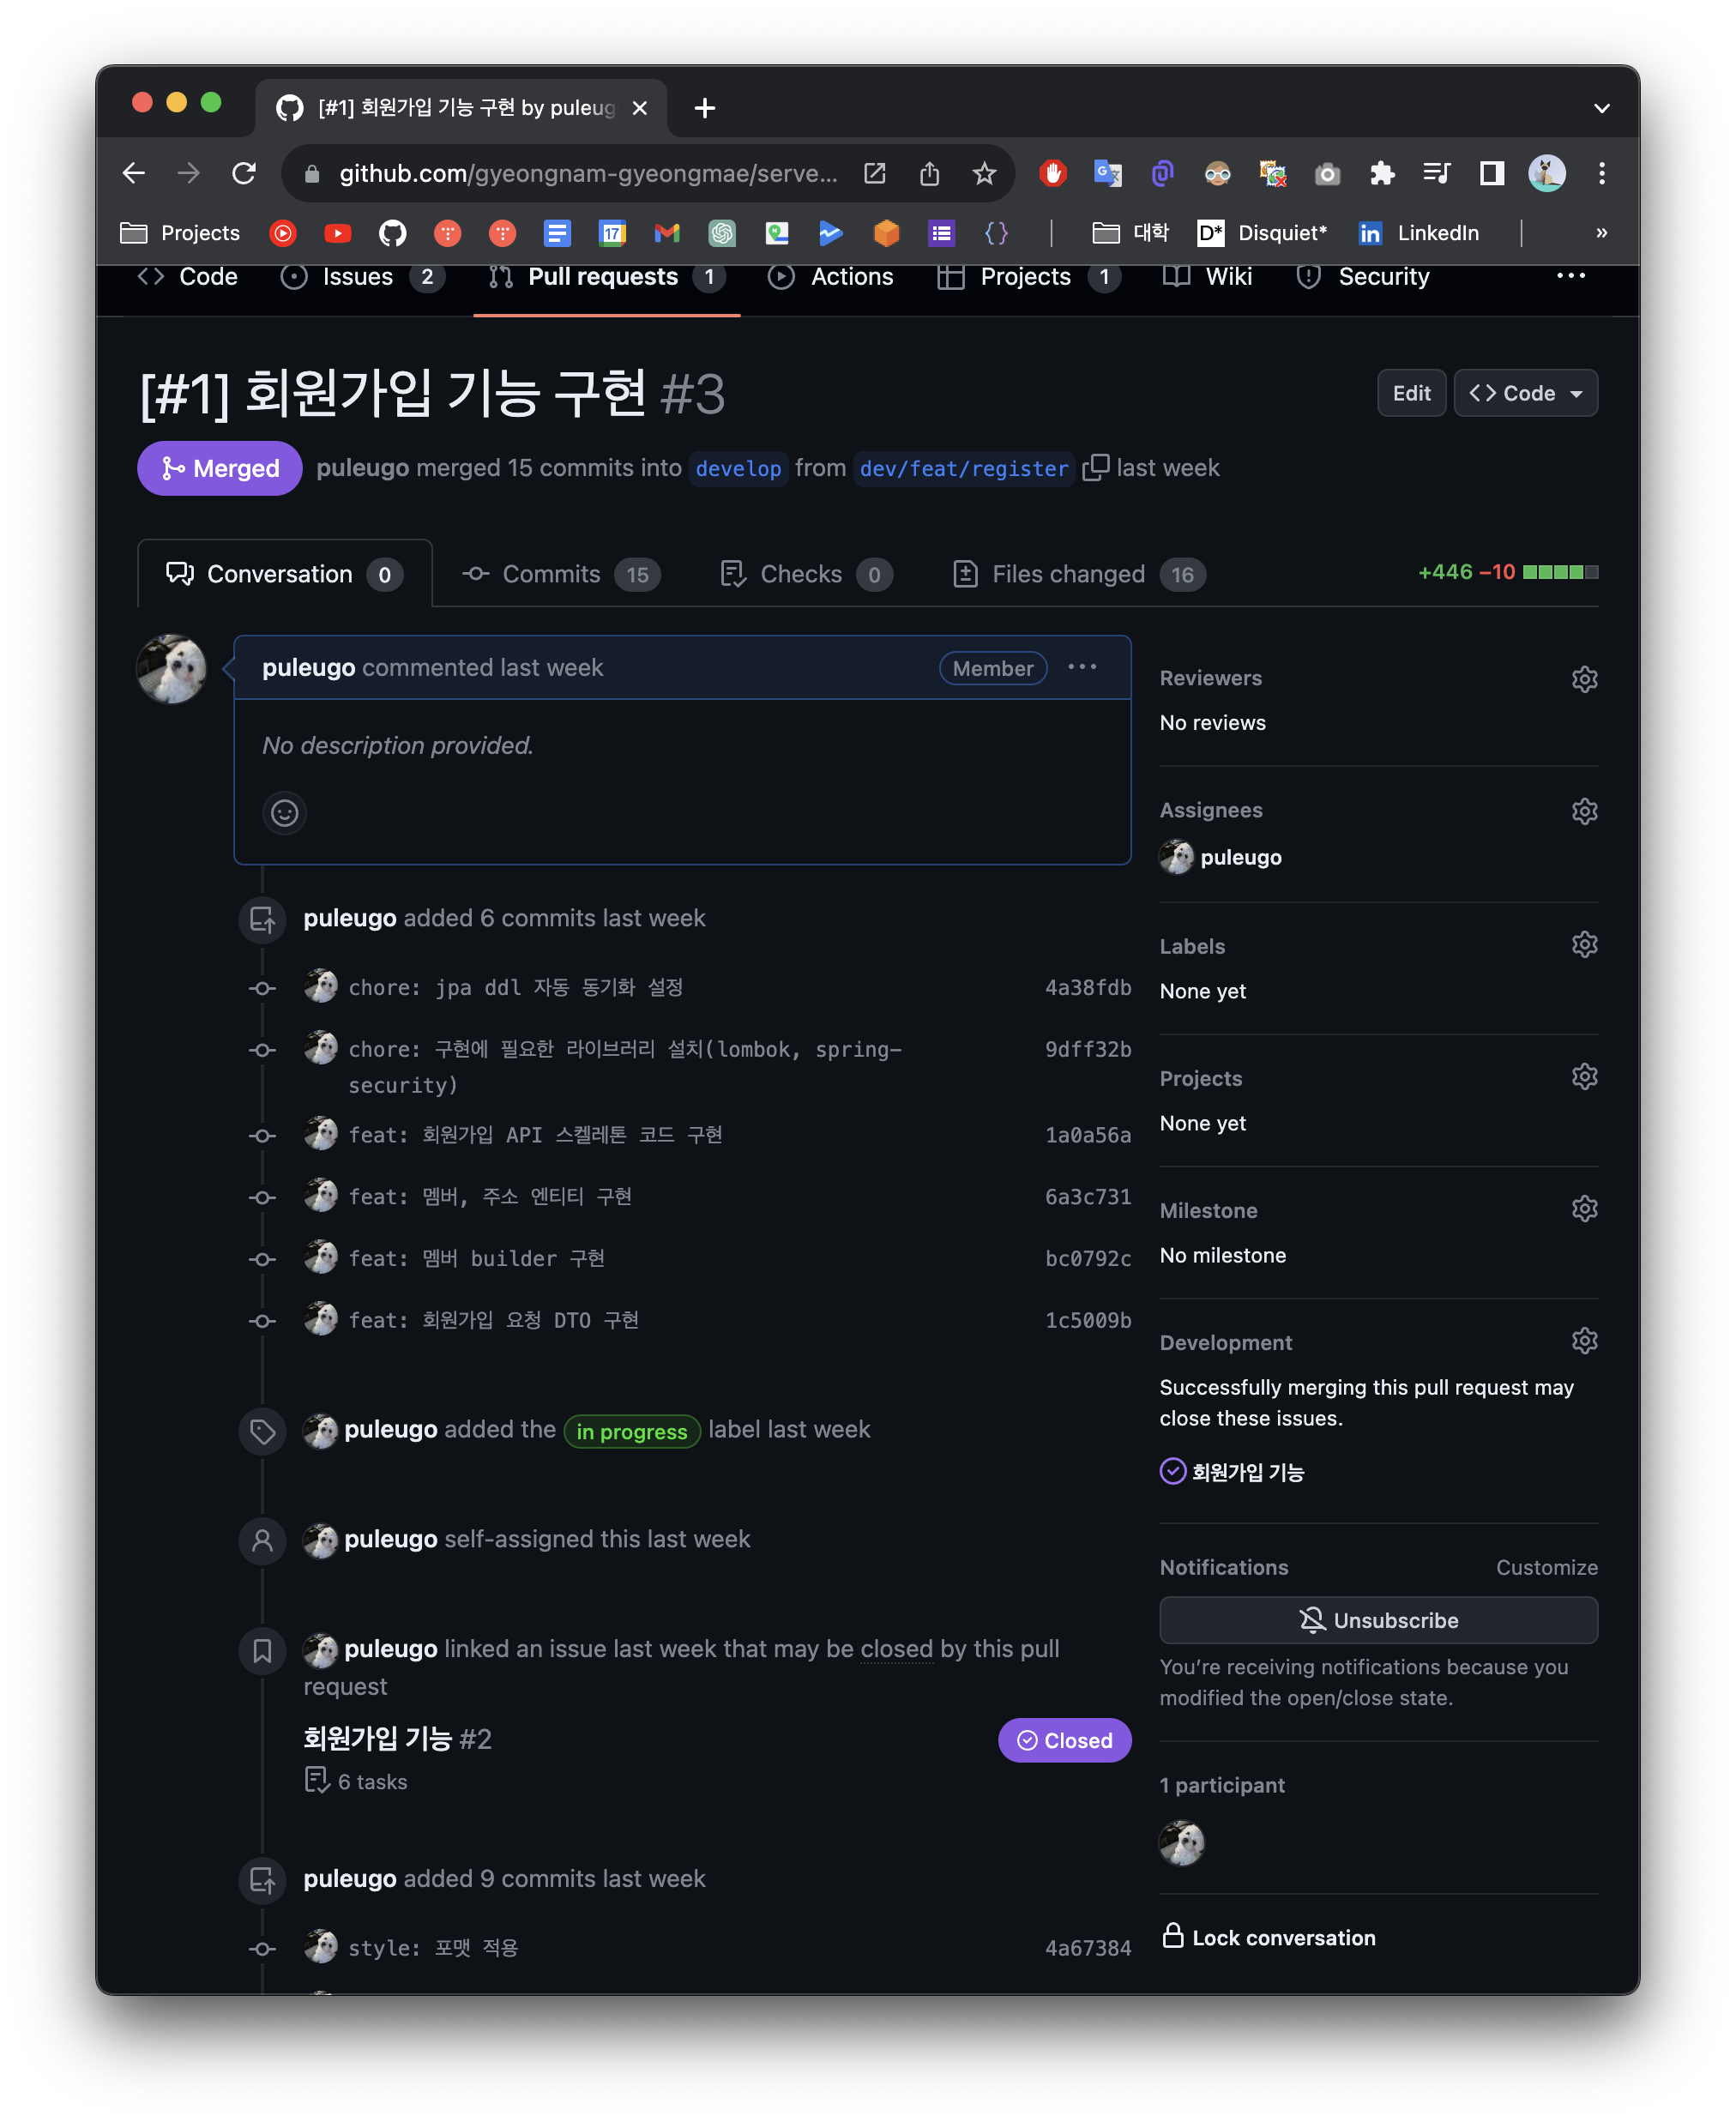Image resolution: width=1736 pixels, height=2122 pixels.
Task: Open the YouTube bookmark icon
Action: [337, 233]
